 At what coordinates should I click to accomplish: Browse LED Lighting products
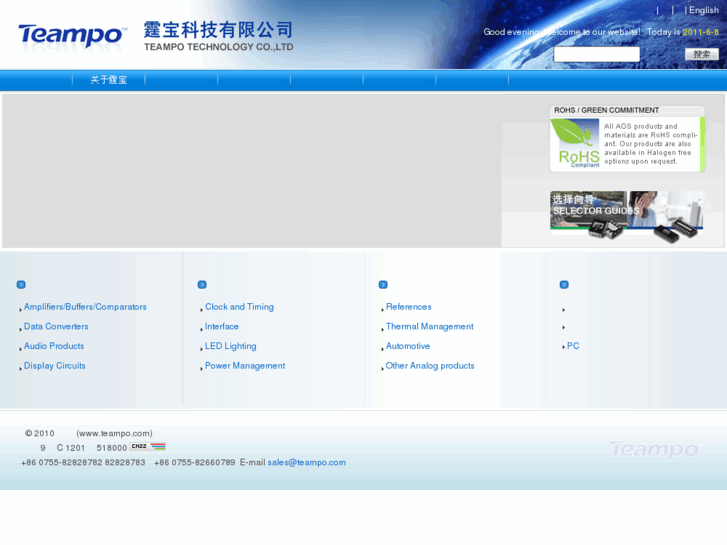tap(230, 346)
